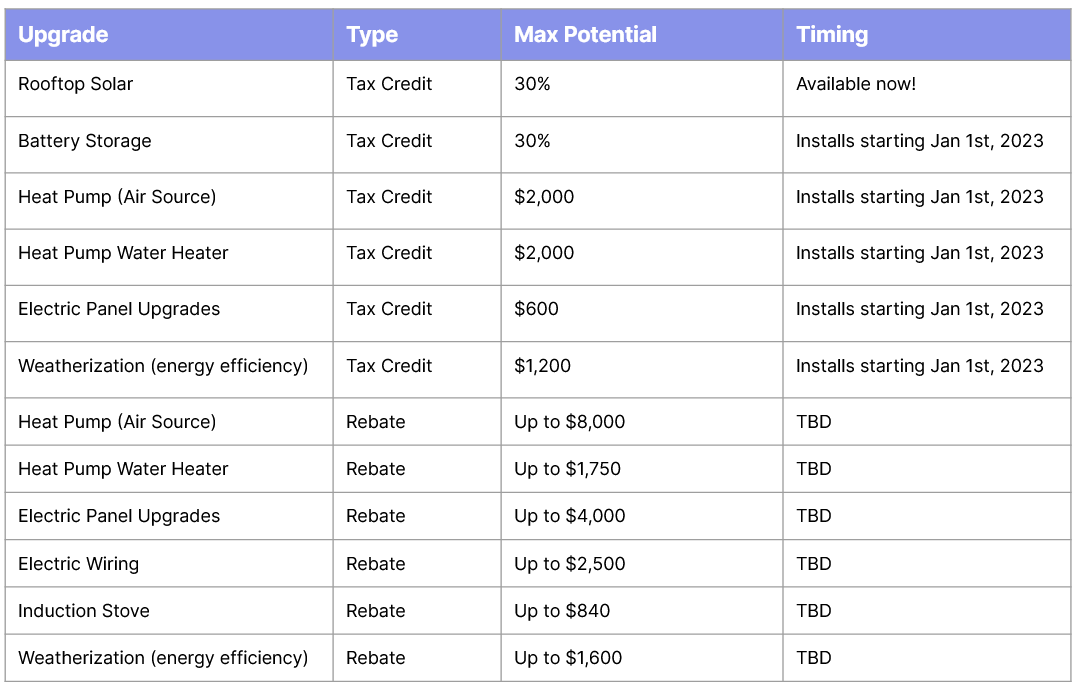This screenshot has width=1077, height=687.
Task: Select the Electric Wiring cell
Action: coord(78,564)
